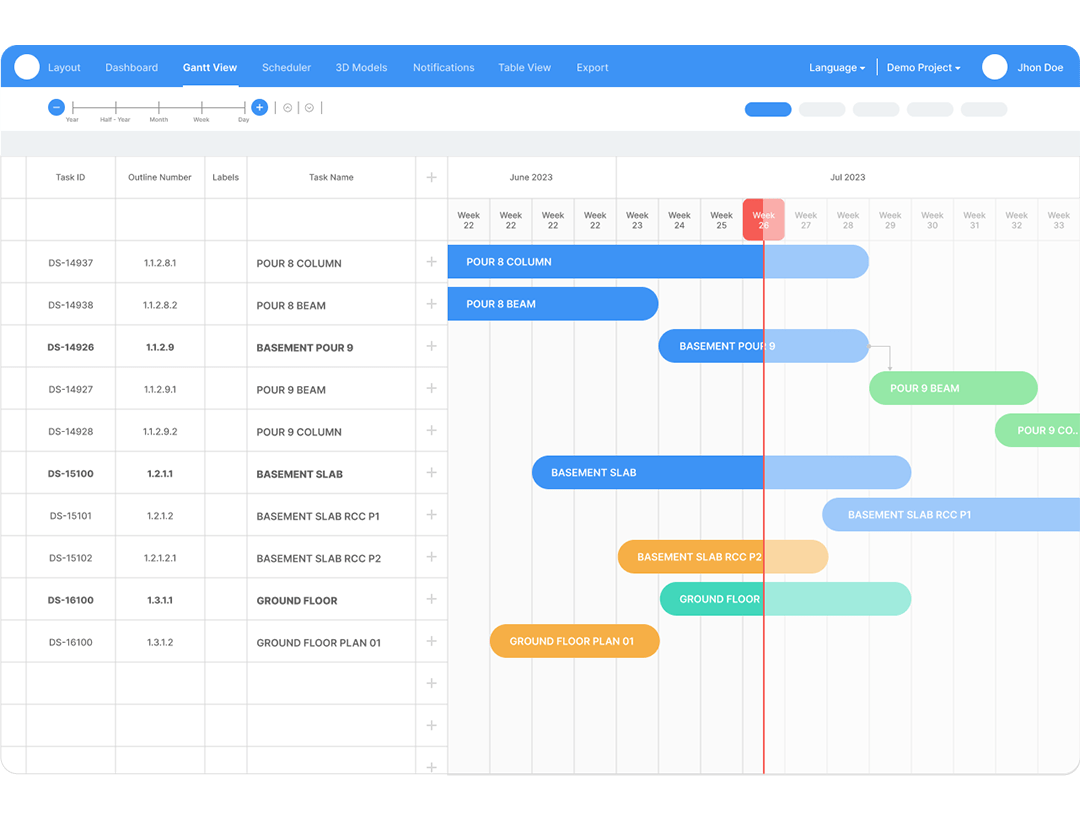Screen dimensions: 1080x816
Task: Click the expand-down chevron circle icon
Action: [309, 108]
